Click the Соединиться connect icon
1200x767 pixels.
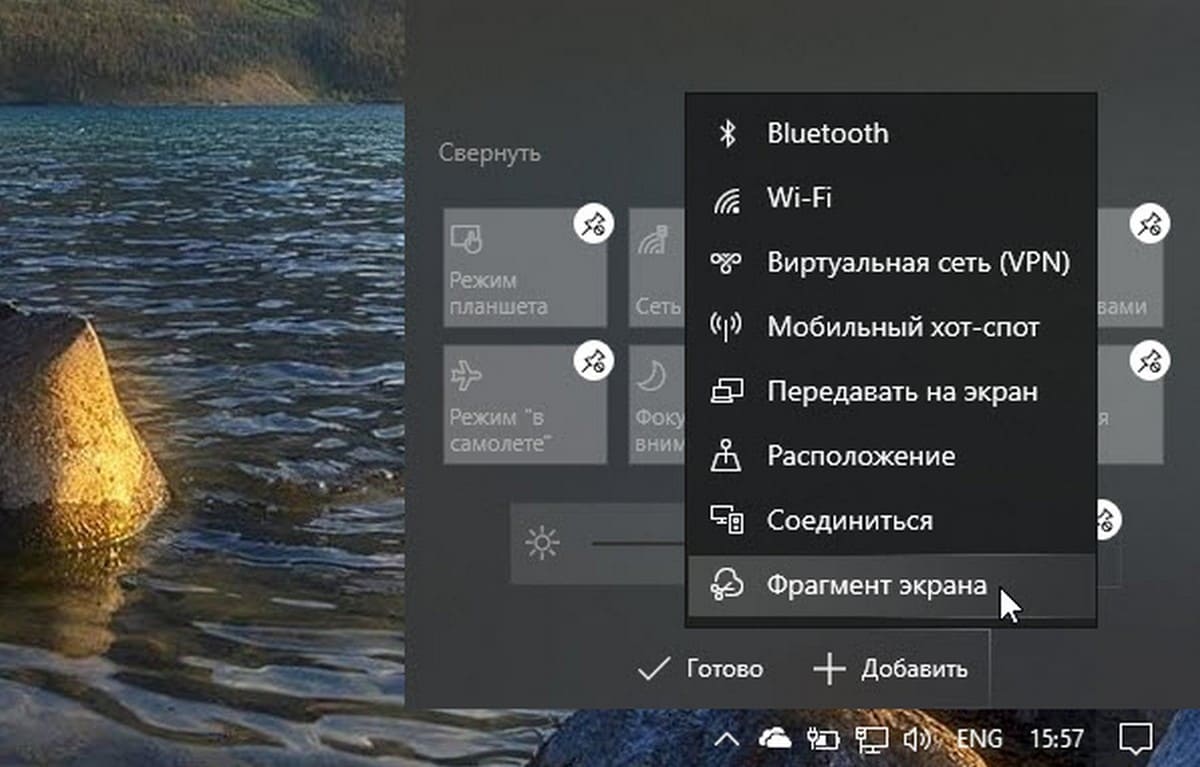pyautogui.click(x=726, y=521)
